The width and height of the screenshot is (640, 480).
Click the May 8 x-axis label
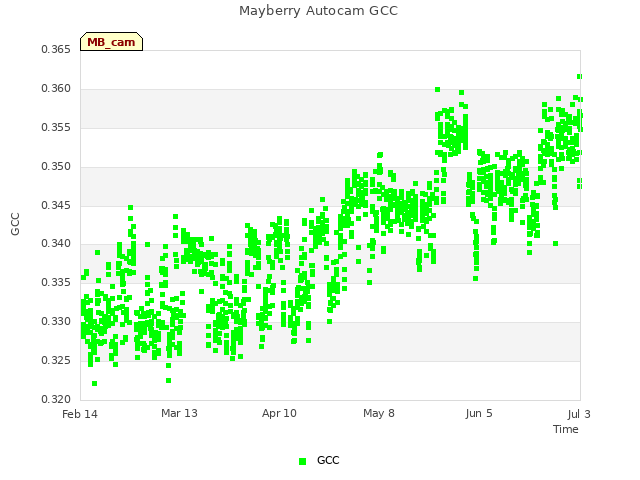[x=379, y=413]
